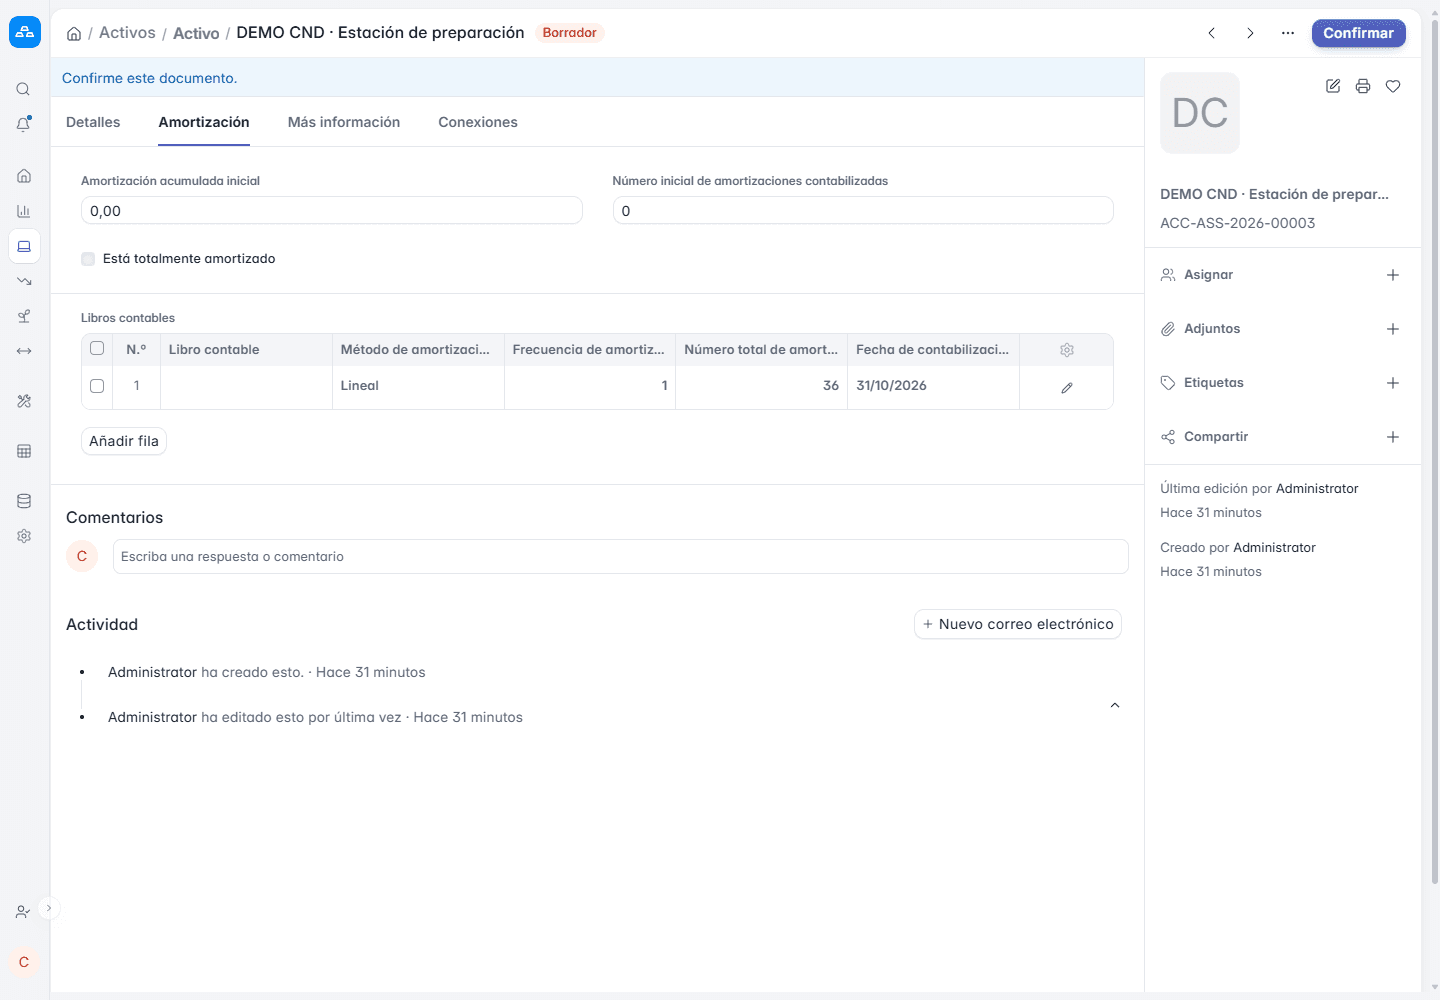Click Nuevo correo electrónico button
Screen dimensions: 1440x1000
(1018, 624)
